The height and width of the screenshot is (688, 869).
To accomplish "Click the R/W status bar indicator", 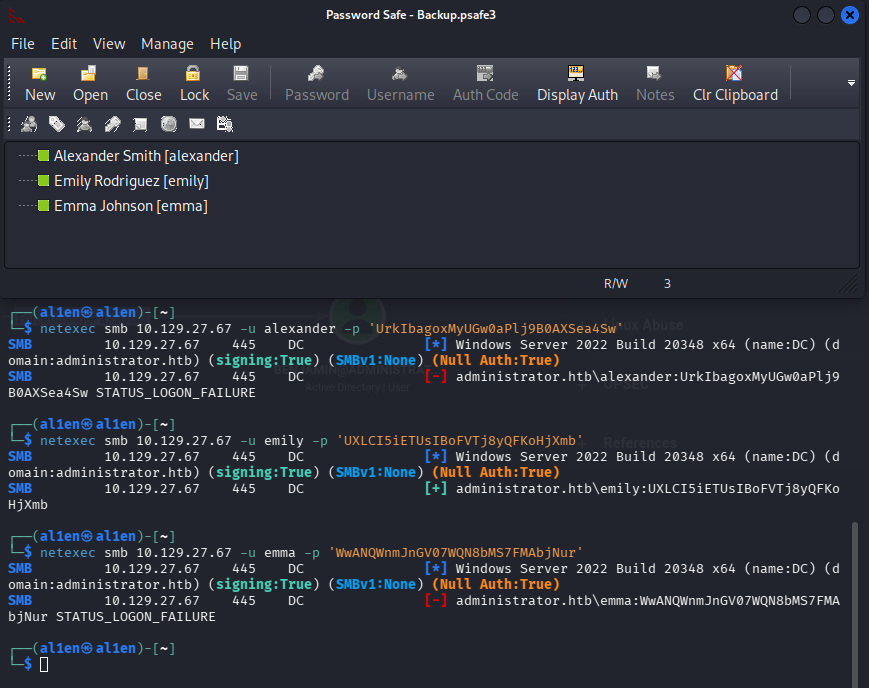I will pyautogui.click(x=616, y=284).
